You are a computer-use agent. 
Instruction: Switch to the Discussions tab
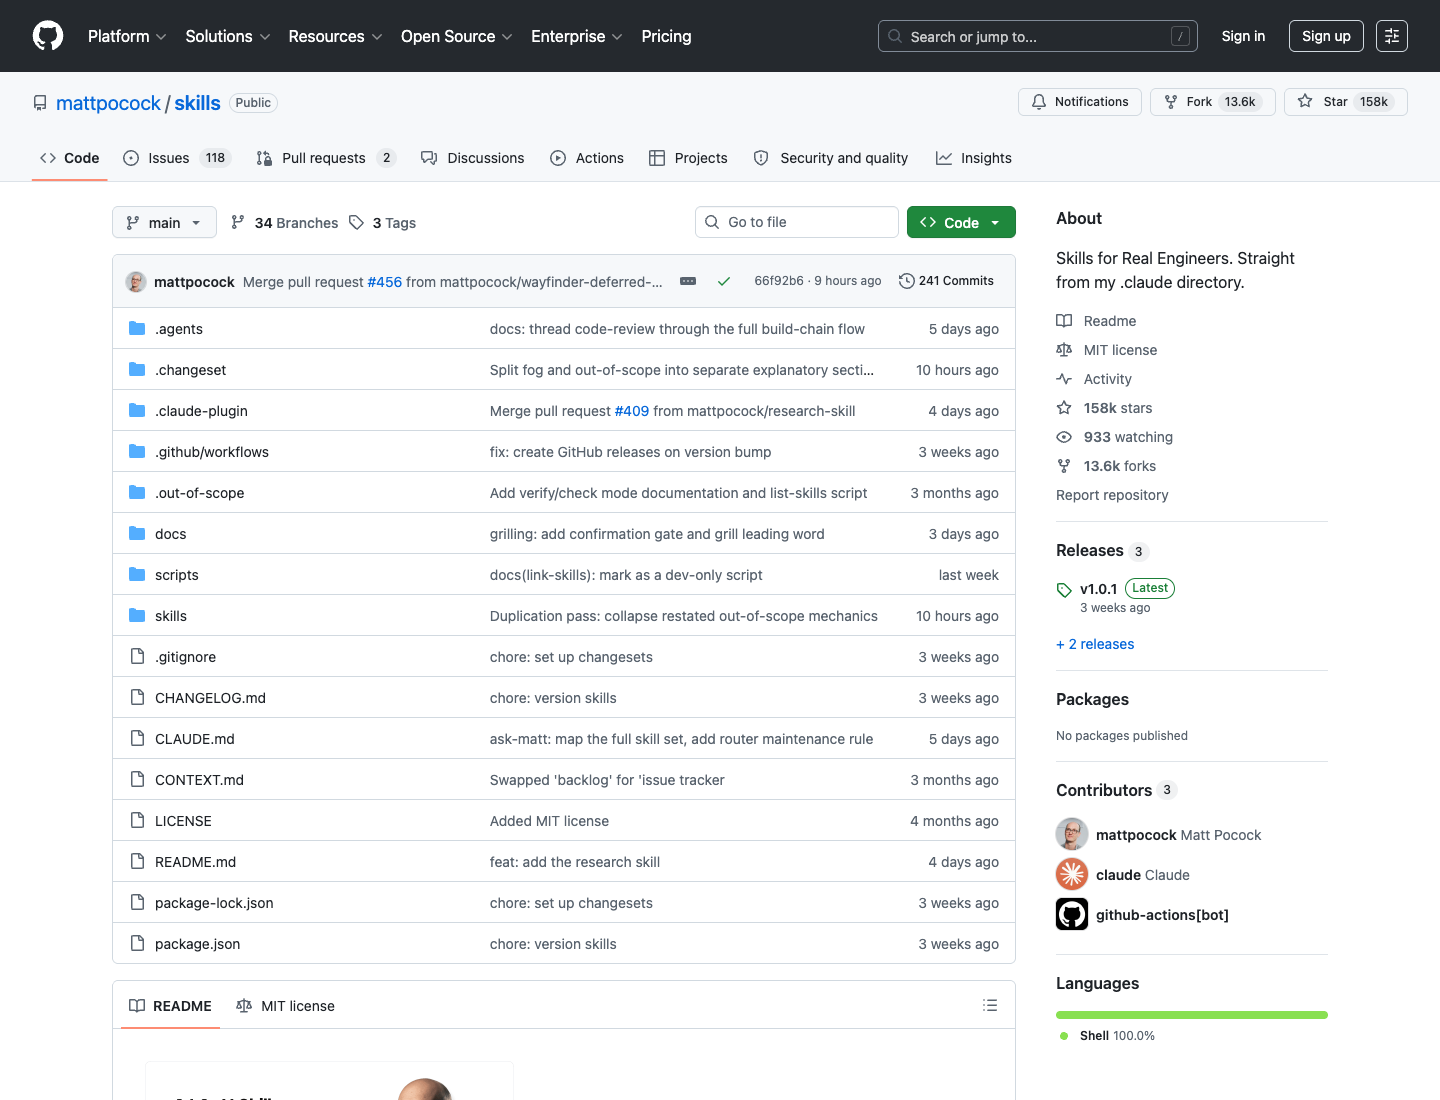[x=473, y=158]
